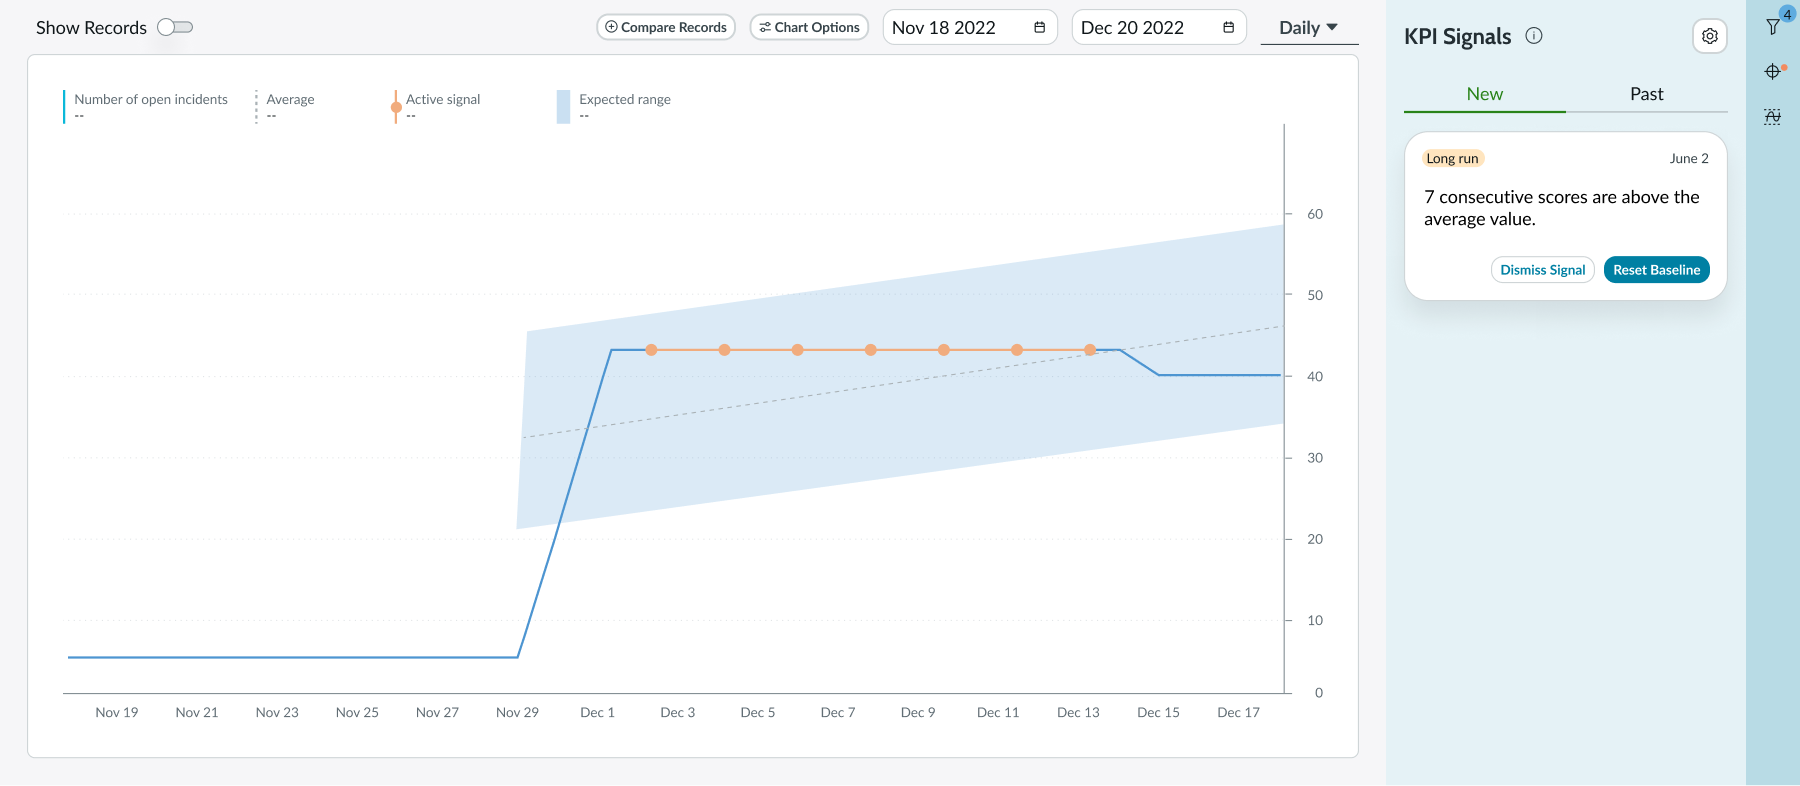1800x786 pixels.
Task: Open the signal wave sidebar icon
Action: 1773,117
